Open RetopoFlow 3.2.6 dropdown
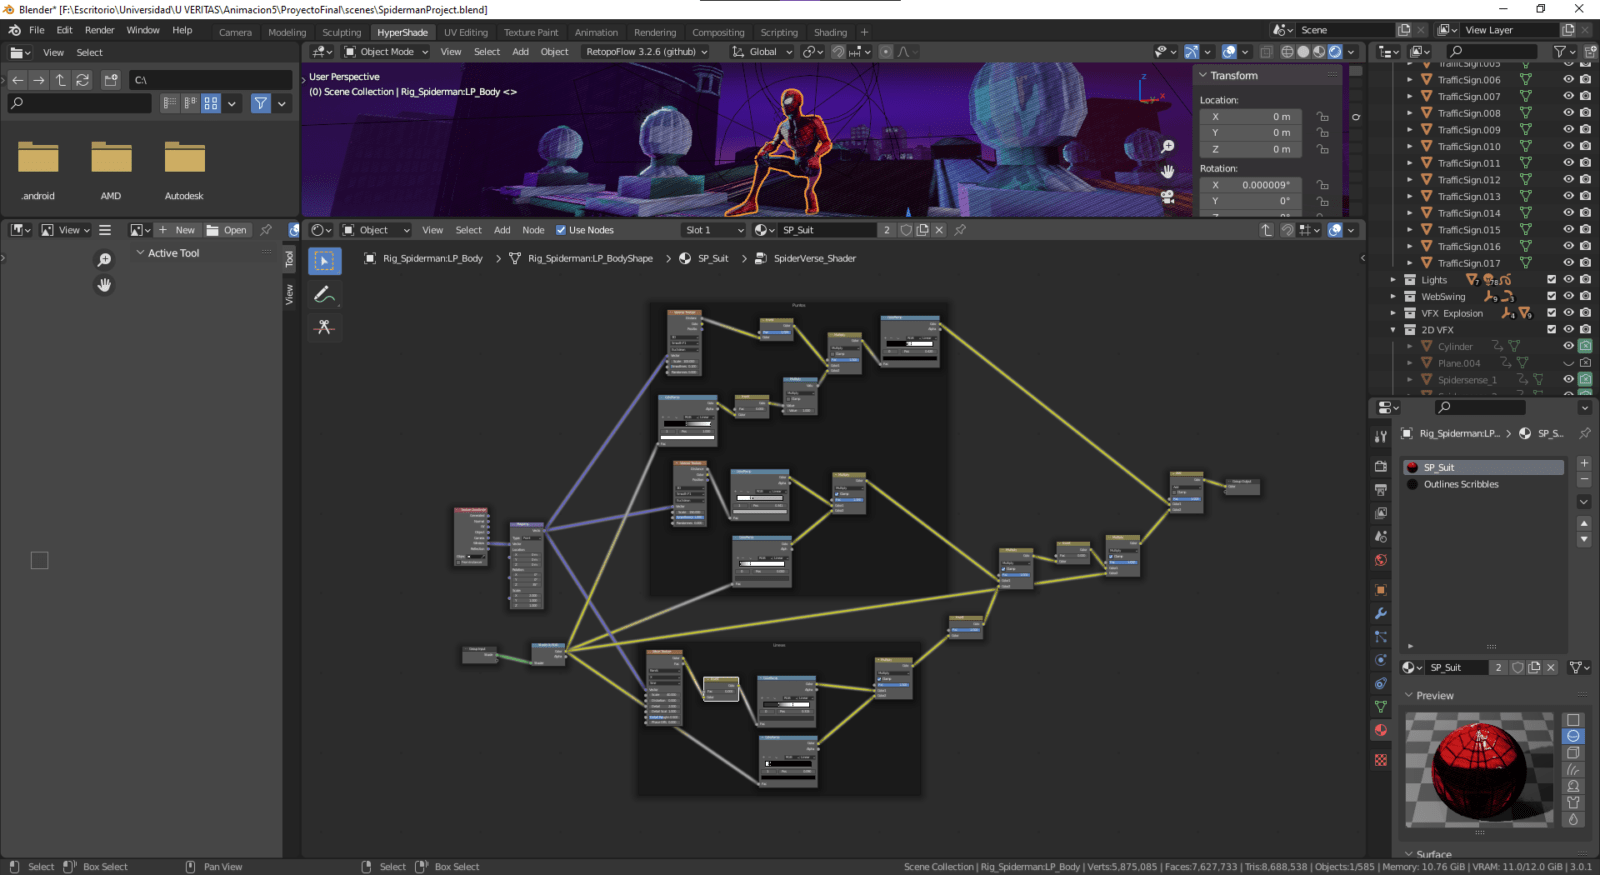 tap(647, 52)
